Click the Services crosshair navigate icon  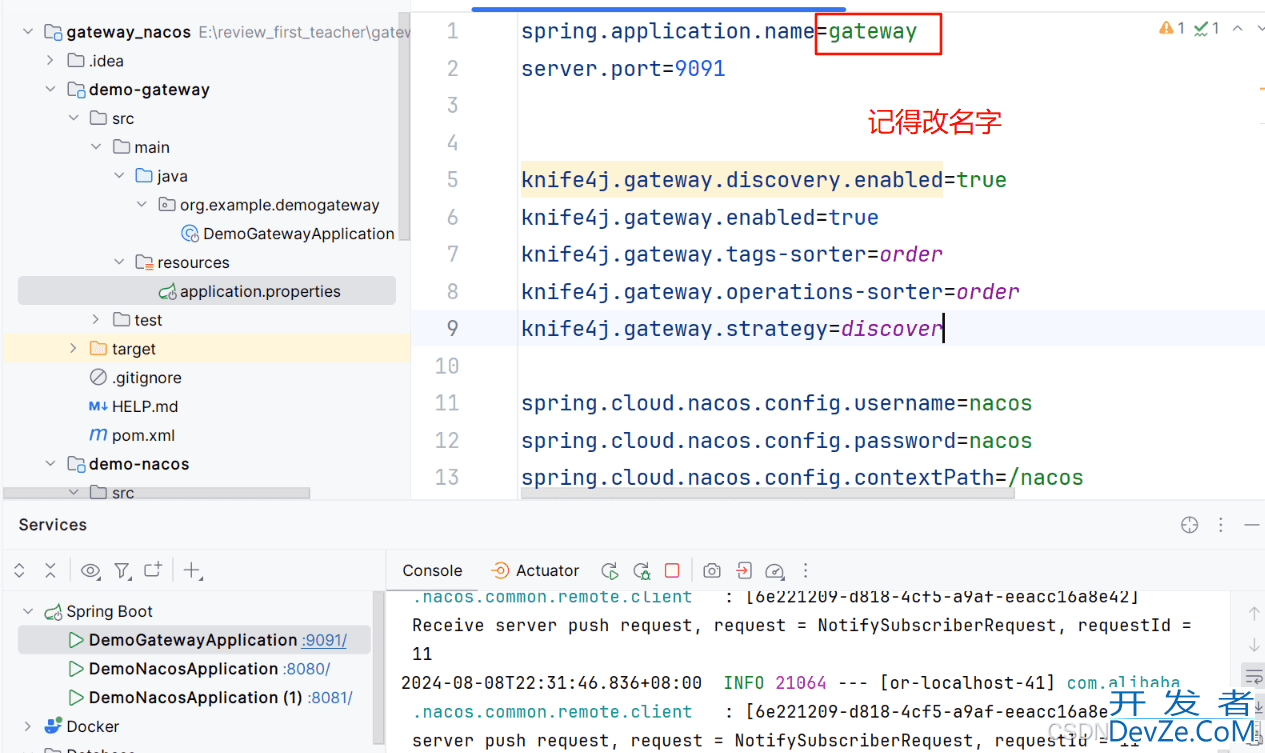click(1189, 525)
